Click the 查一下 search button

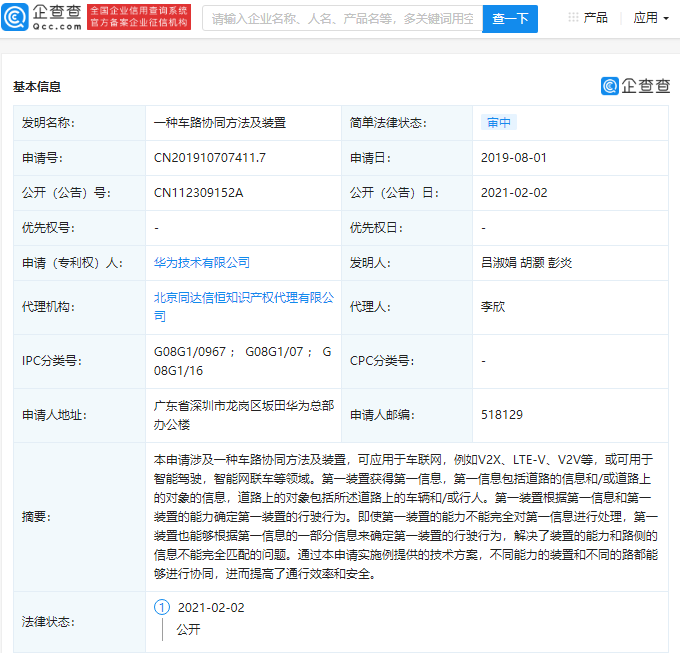coord(510,19)
